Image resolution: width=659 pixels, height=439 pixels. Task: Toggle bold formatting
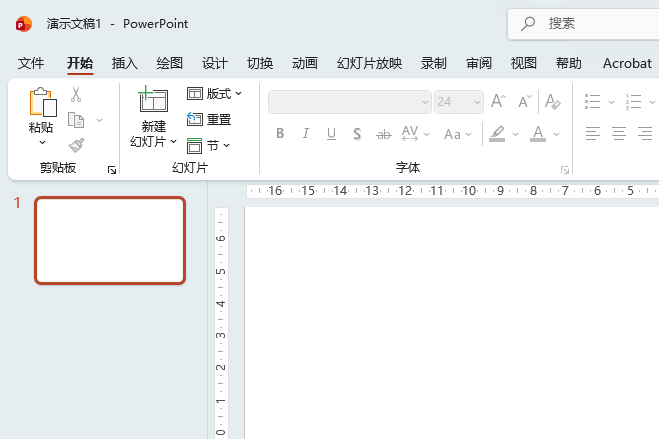click(280, 134)
